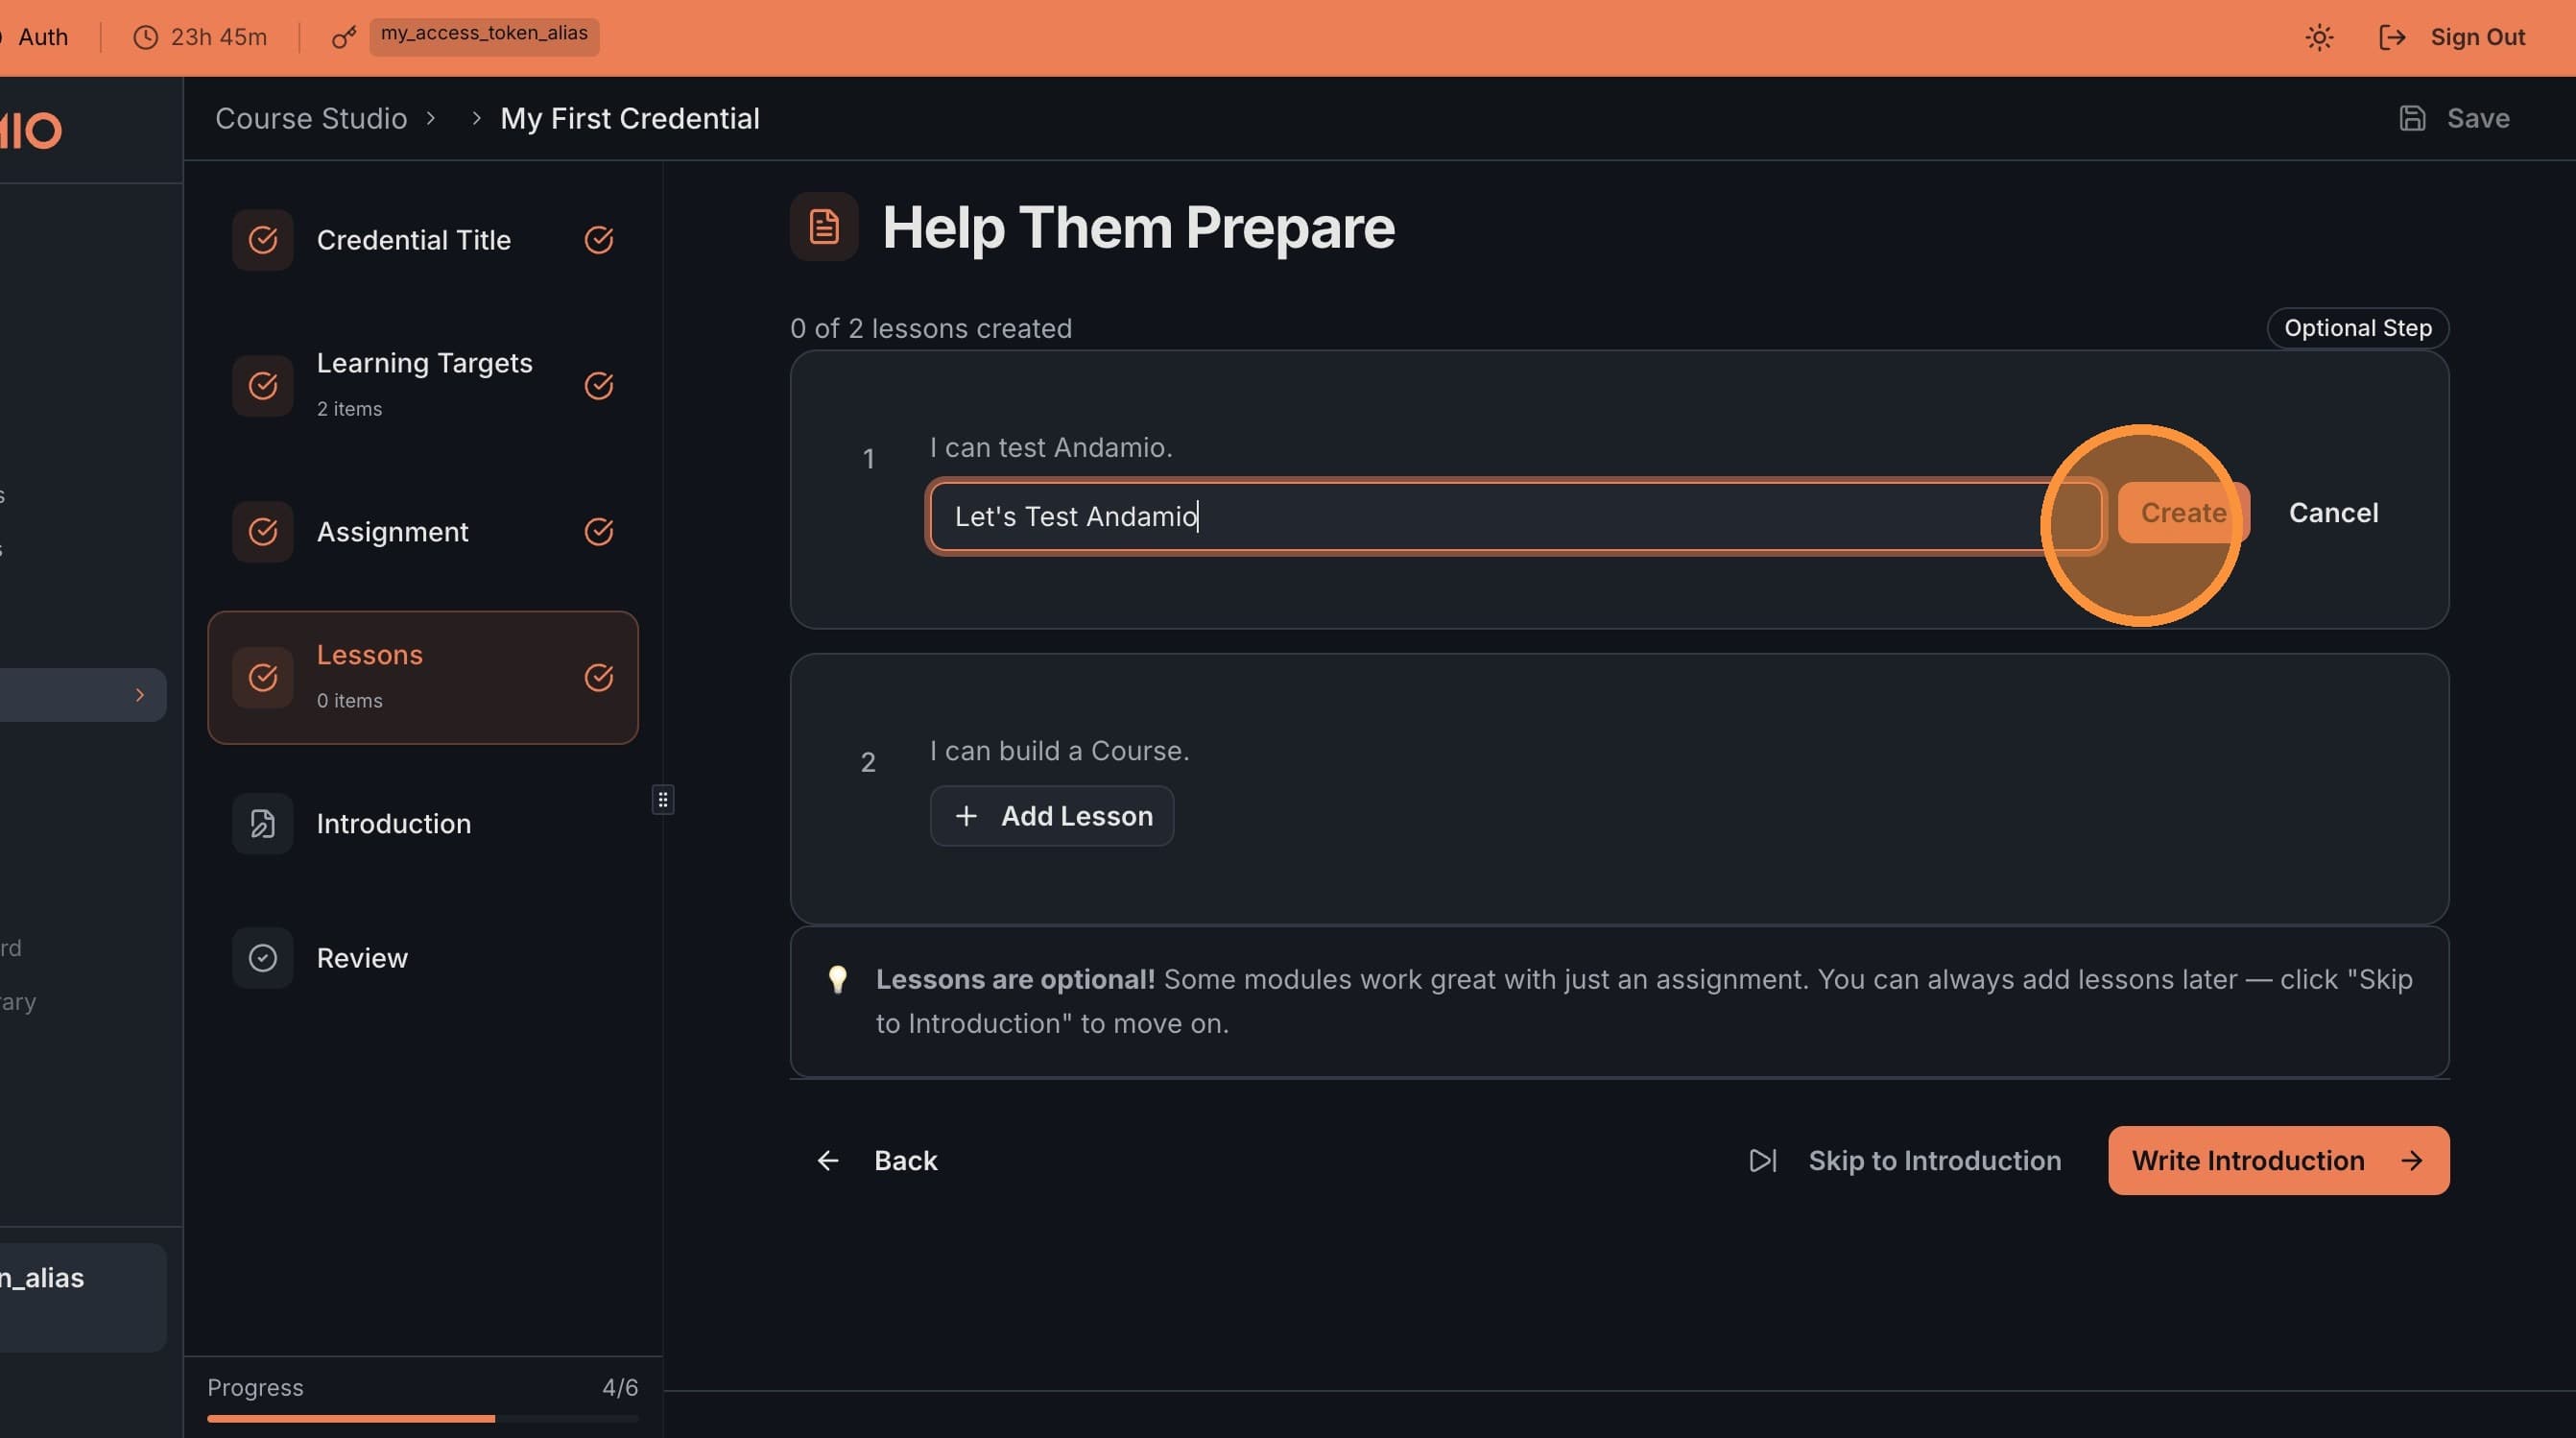Viewport: 2576px width, 1438px height.
Task: Click the session timer clock icon
Action: pyautogui.click(x=146, y=38)
